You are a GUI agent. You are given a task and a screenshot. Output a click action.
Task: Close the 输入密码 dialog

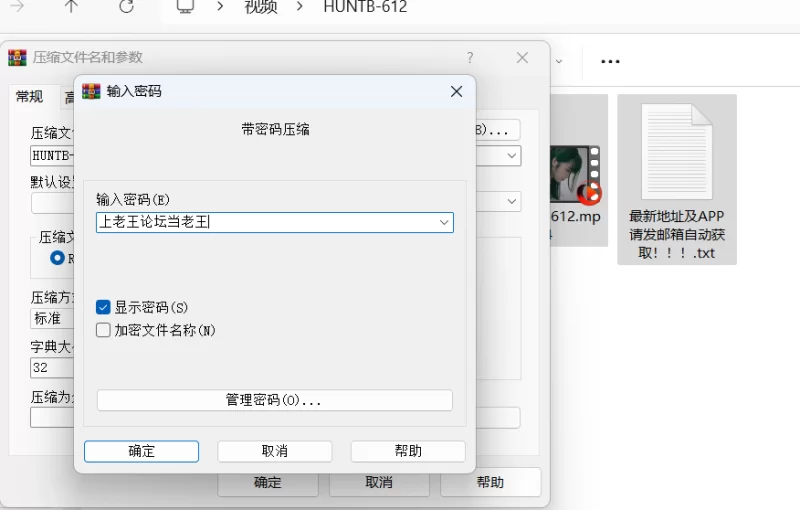coord(456,91)
